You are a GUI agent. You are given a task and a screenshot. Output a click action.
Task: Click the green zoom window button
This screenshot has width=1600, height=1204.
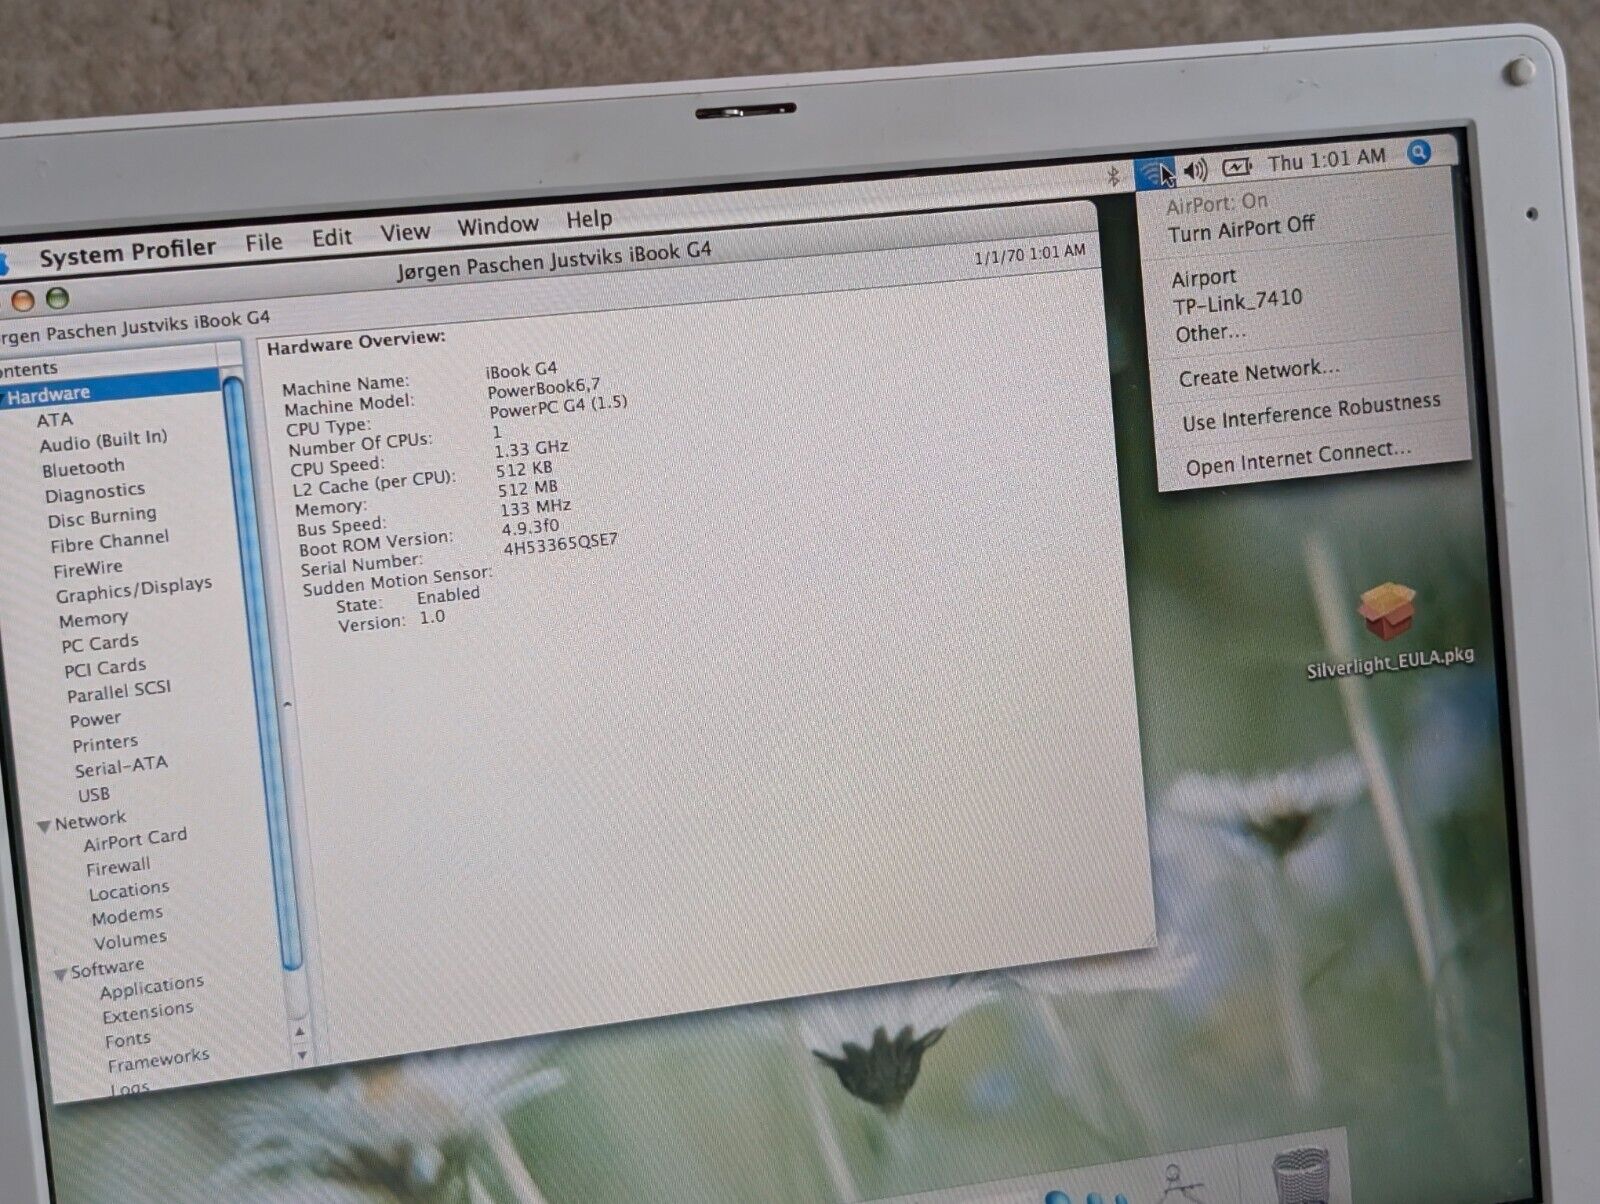point(57,298)
